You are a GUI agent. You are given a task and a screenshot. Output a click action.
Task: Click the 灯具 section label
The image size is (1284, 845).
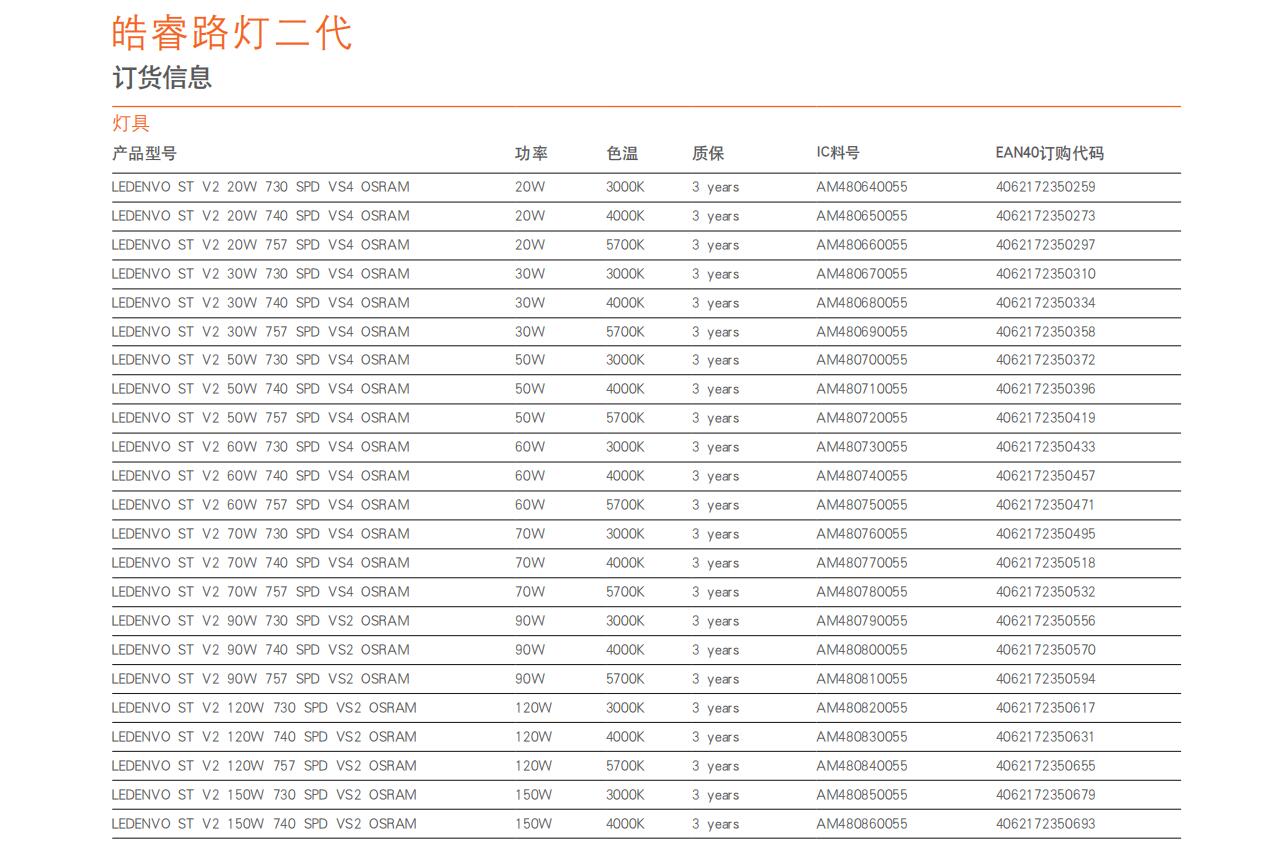tap(131, 124)
